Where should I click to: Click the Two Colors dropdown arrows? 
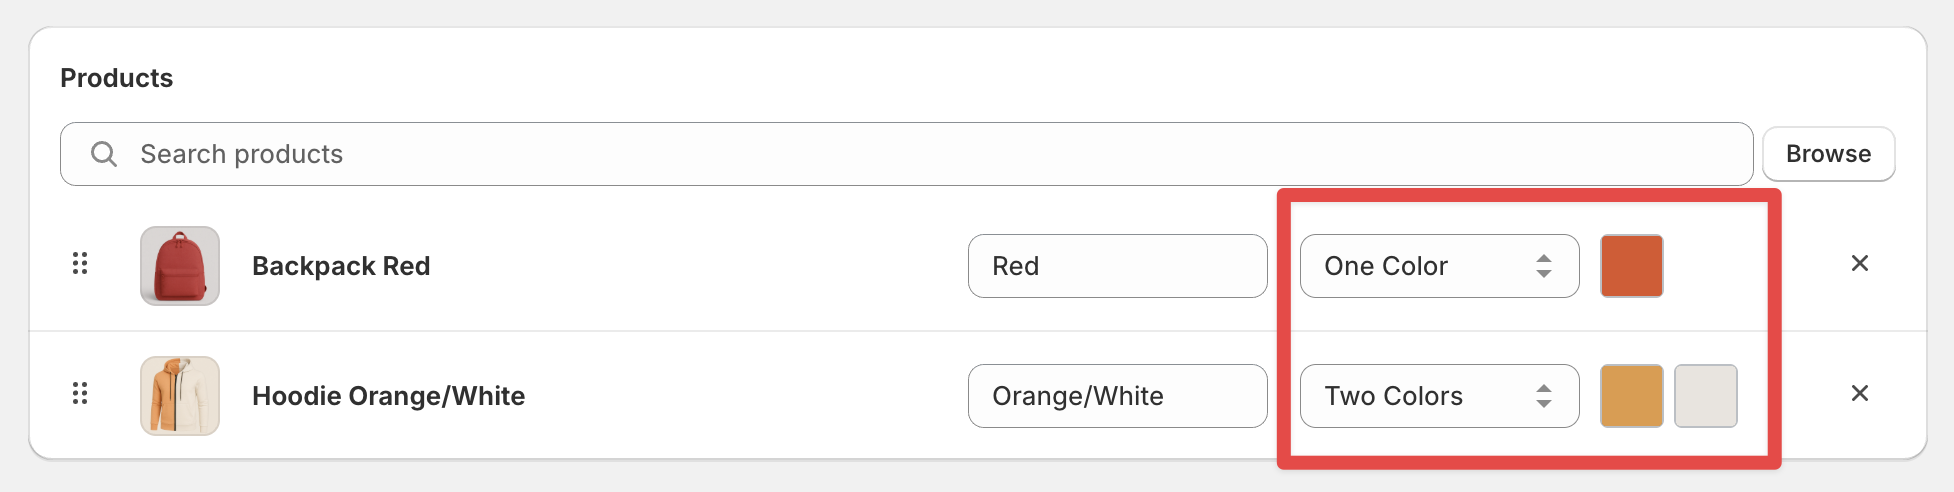pos(1544,396)
